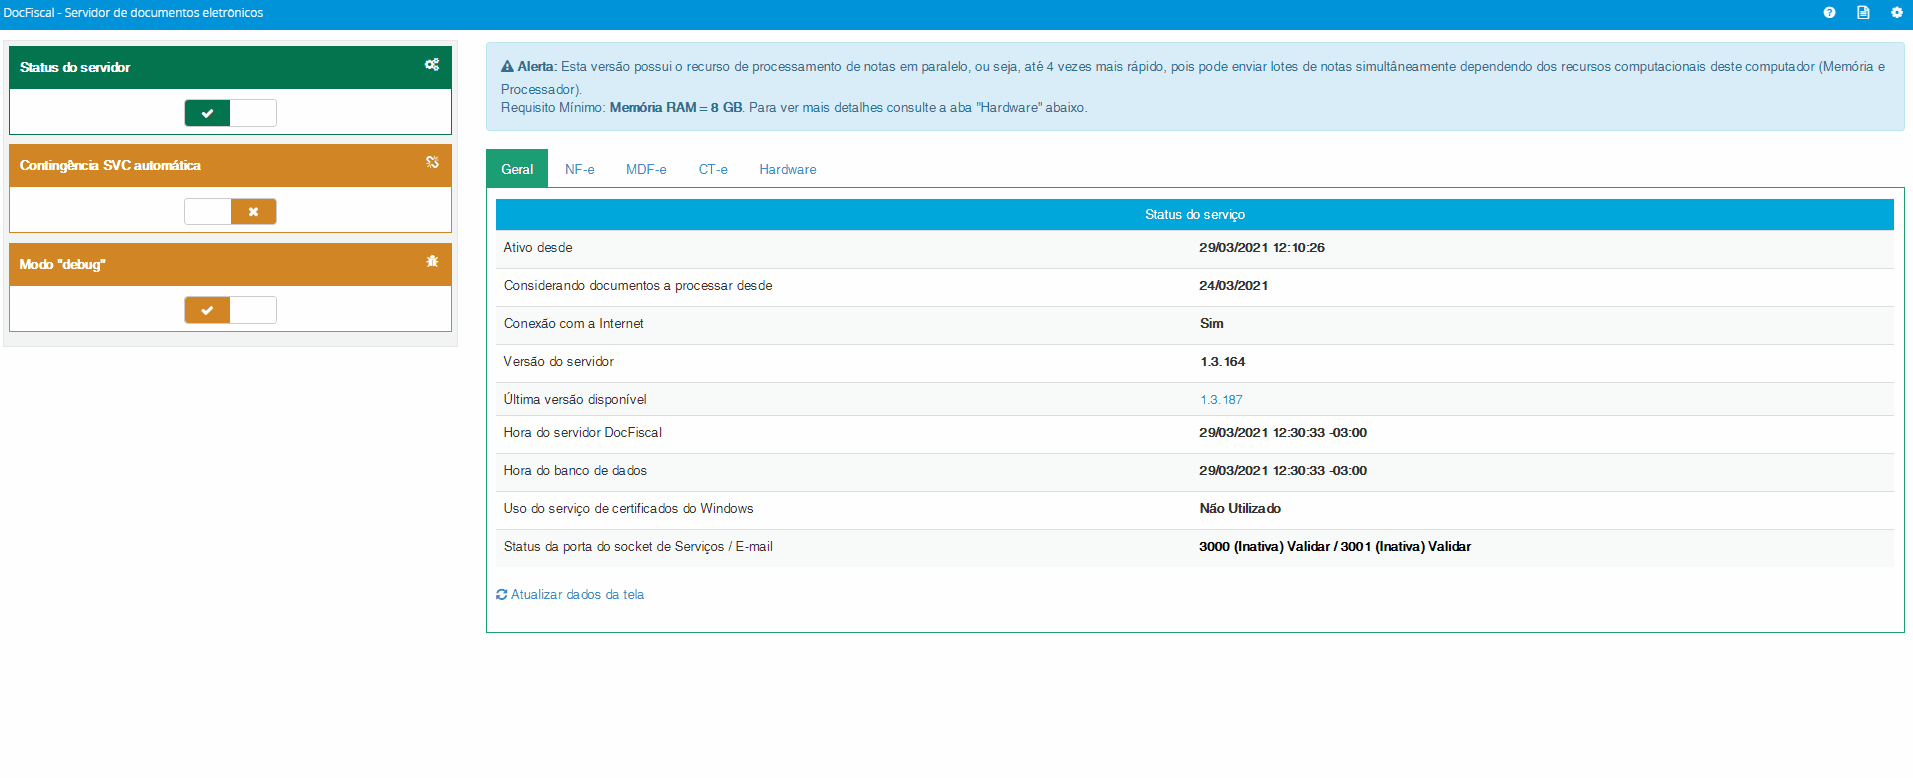The width and height of the screenshot is (1913, 778).
Task: Click the Memória RAM = 8 GB text
Action: (x=676, y=108)
